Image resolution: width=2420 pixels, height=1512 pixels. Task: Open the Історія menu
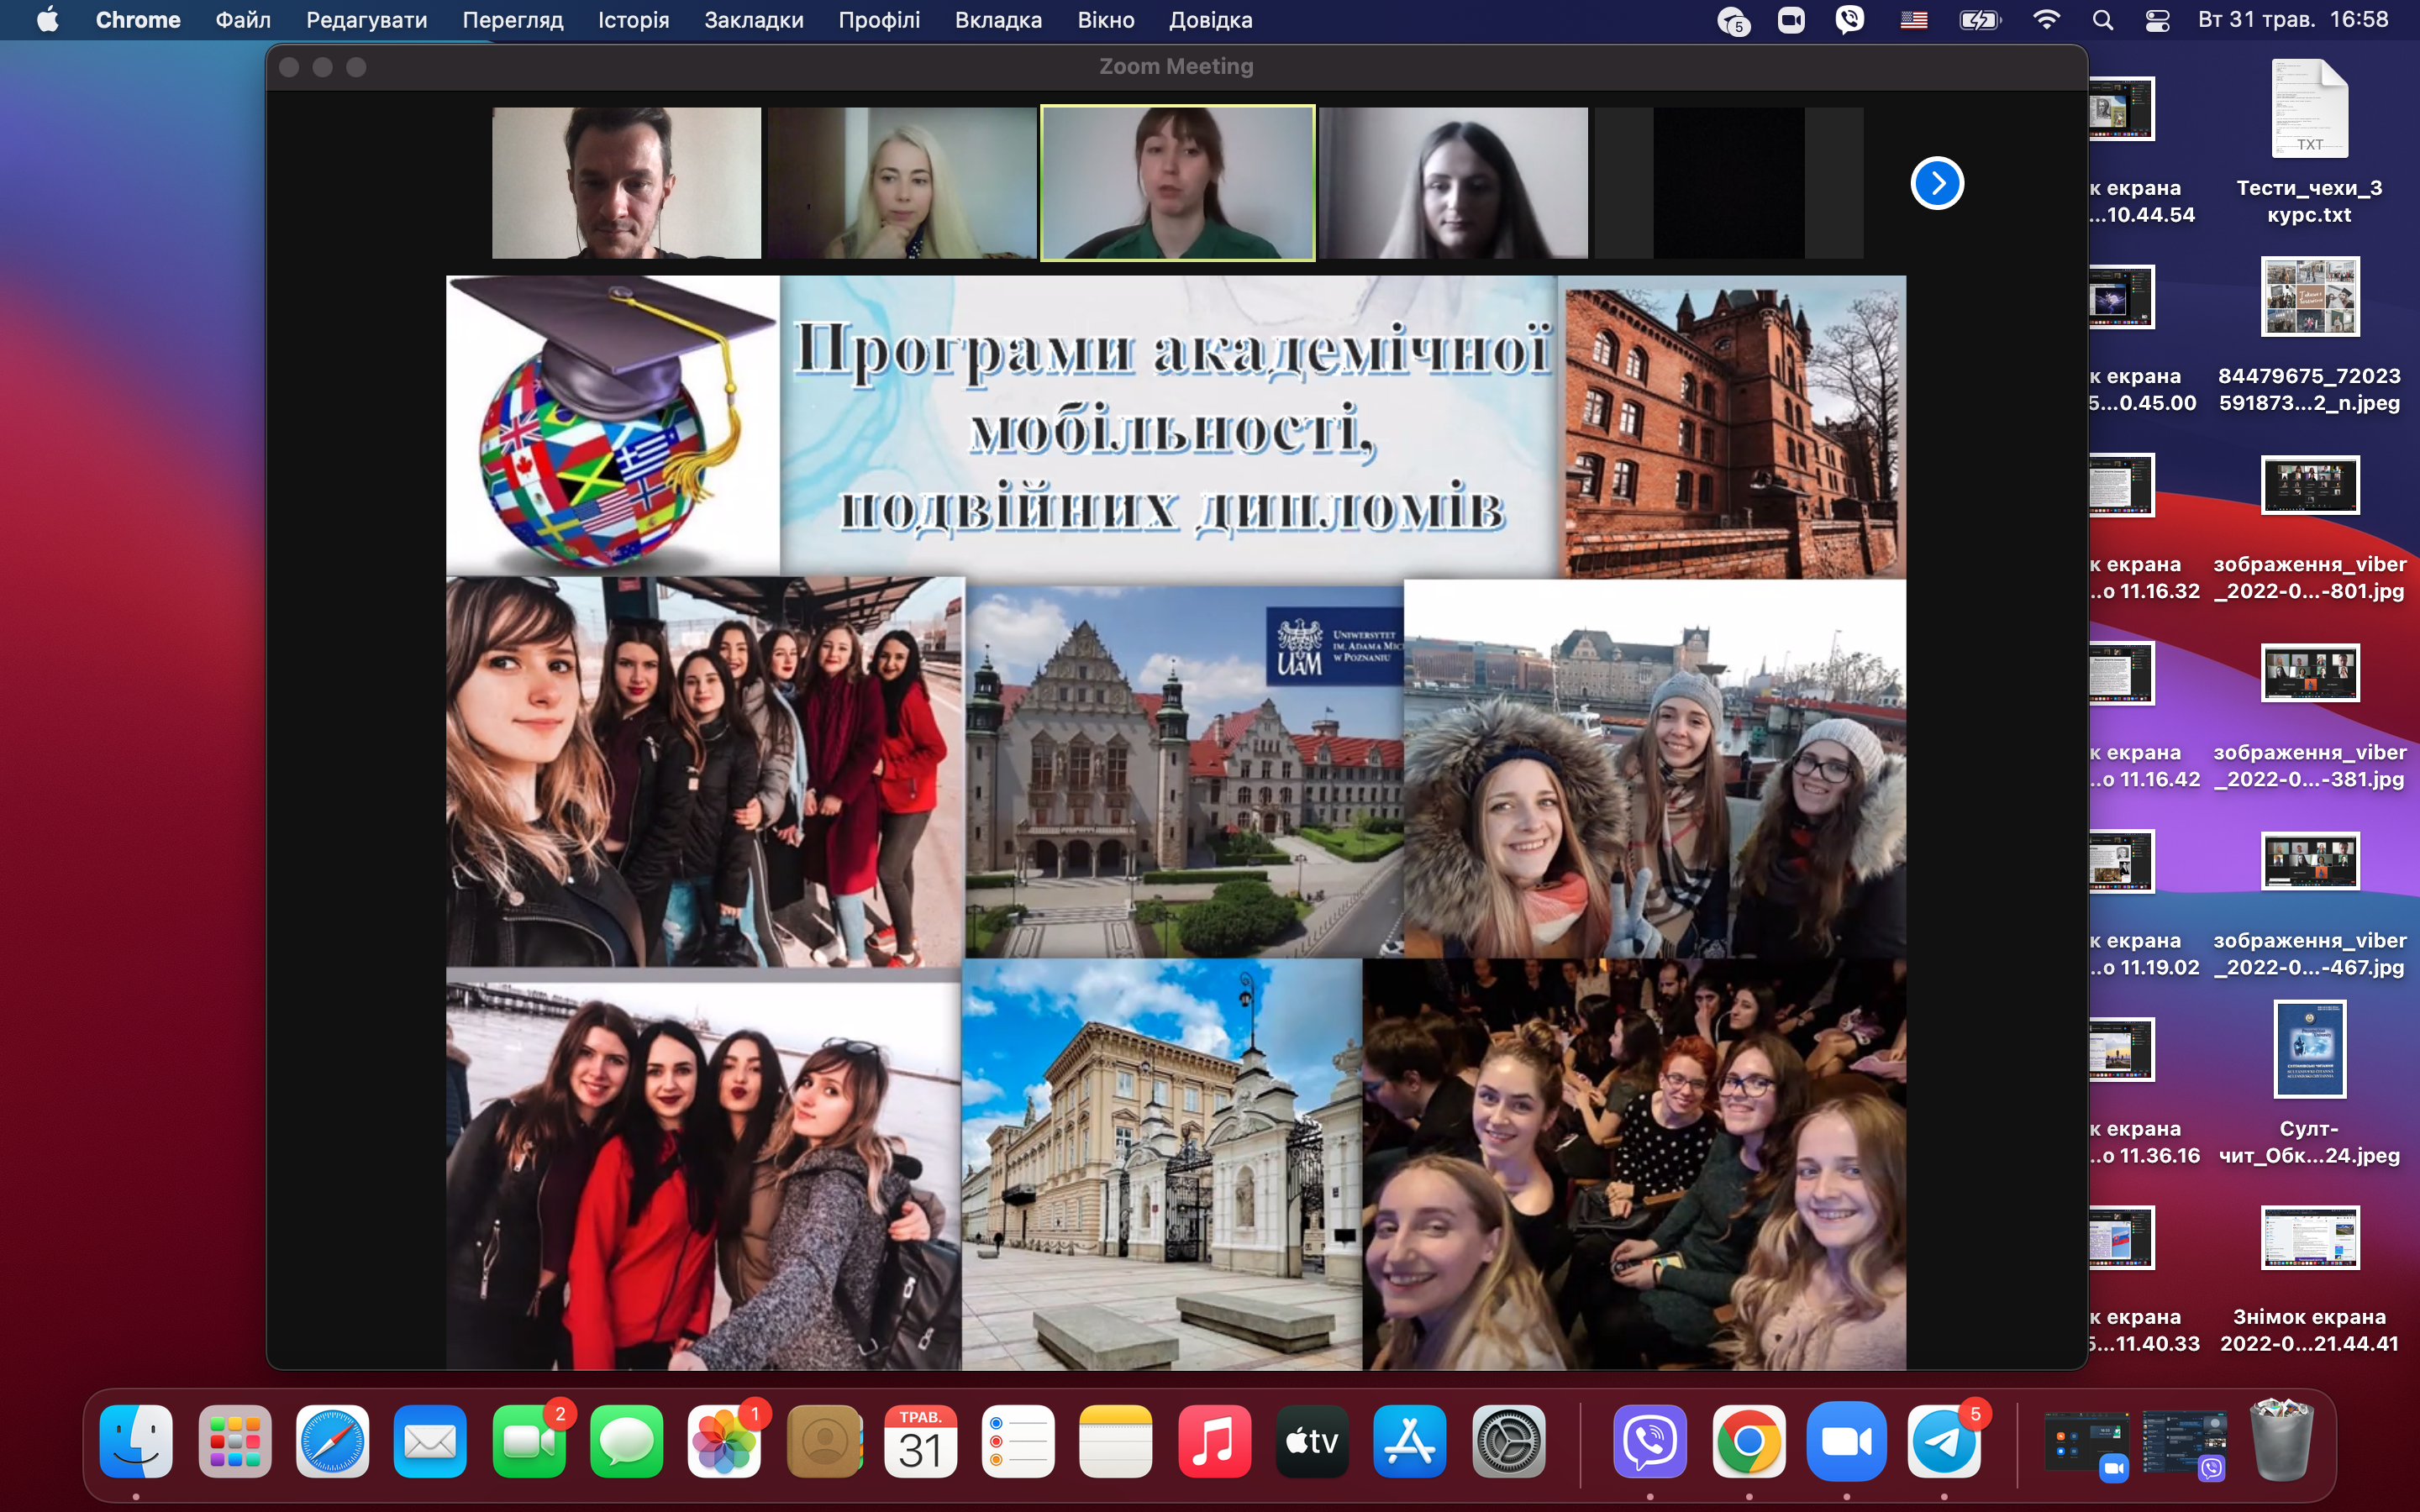click(633, 20)
